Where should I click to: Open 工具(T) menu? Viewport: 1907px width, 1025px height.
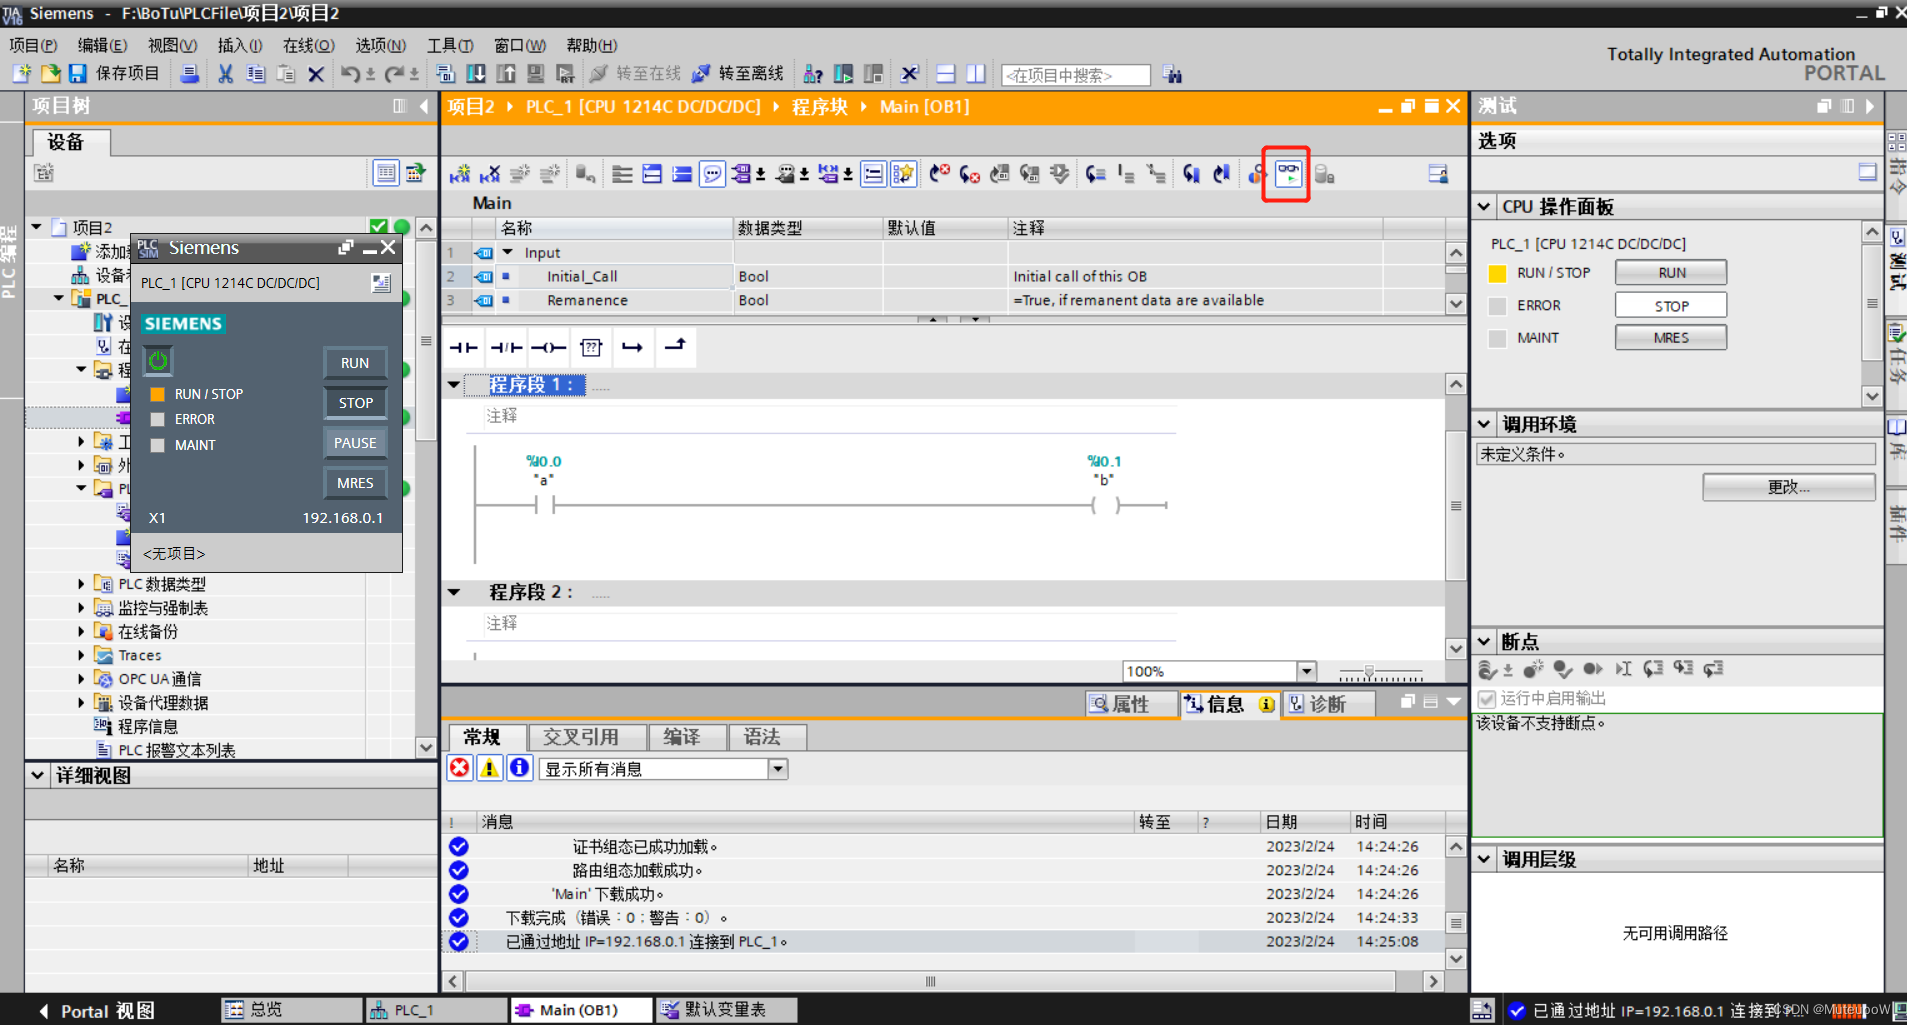point(450,45)
